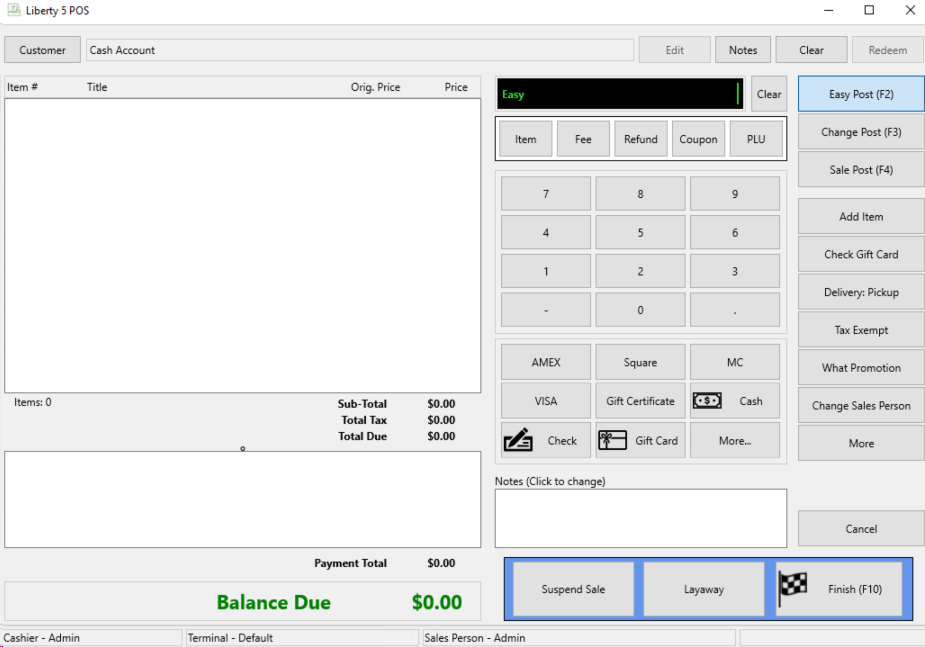Tap keypad decimal point key
The width and height of the screenshot is (925, 647).
pos(734,310)
